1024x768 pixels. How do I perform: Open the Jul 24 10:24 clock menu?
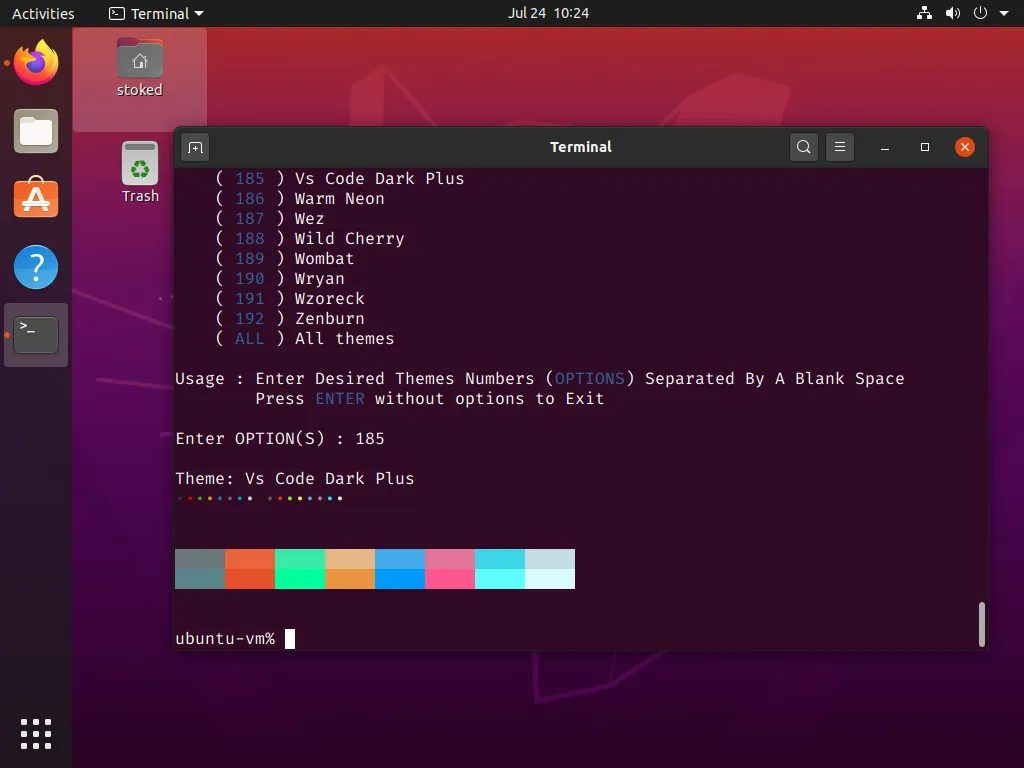point(548,13)
